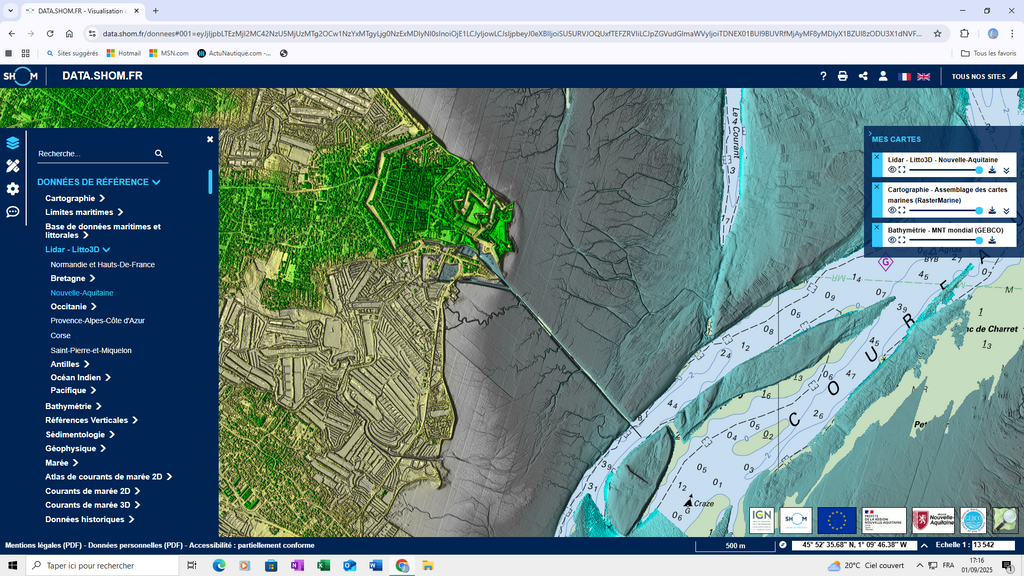Click the catalogue panel scrollbar

tap(210, 182)
